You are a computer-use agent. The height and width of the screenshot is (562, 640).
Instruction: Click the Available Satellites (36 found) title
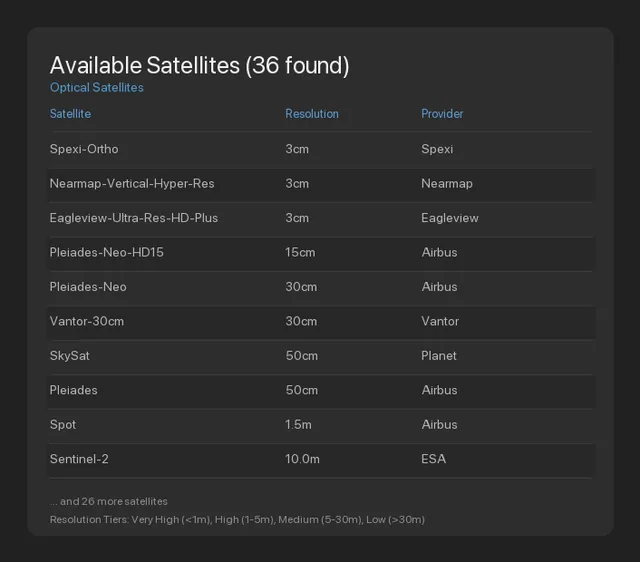click(x=200, y=65)
